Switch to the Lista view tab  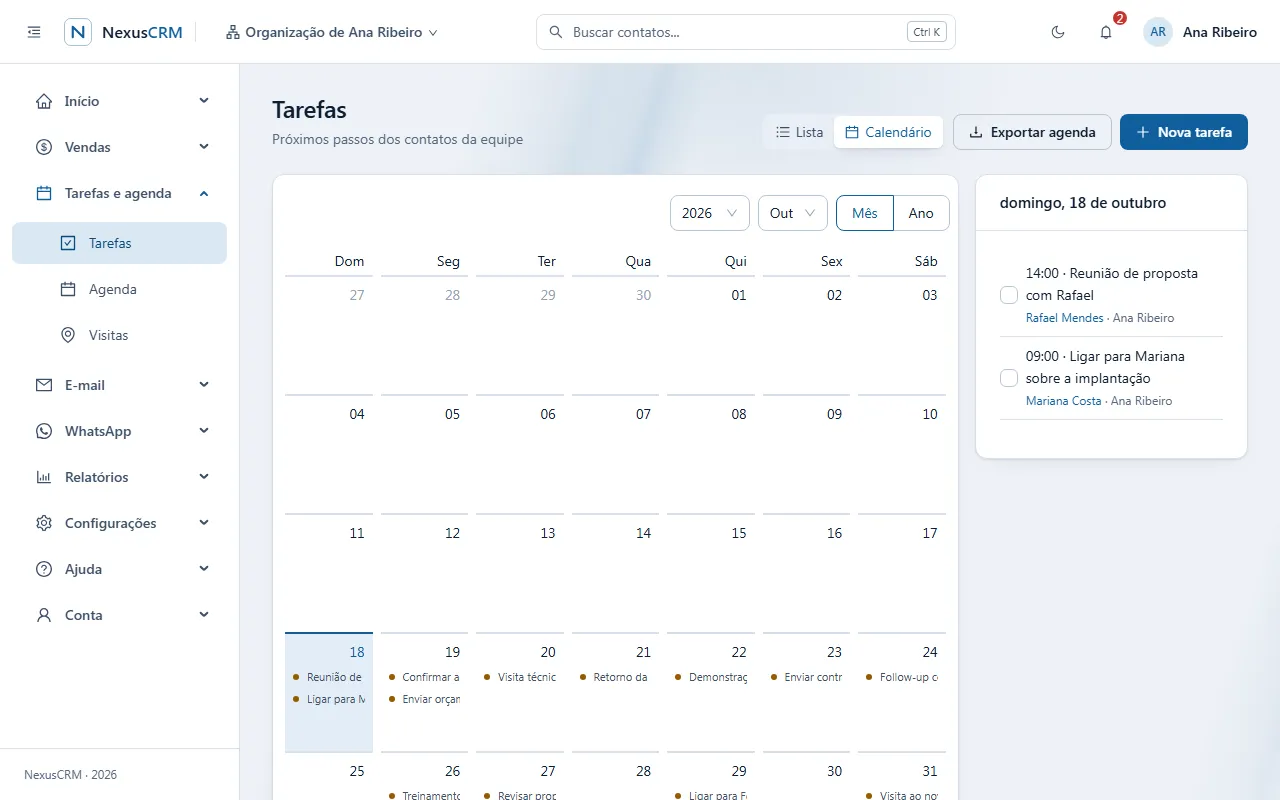[800, 132]
